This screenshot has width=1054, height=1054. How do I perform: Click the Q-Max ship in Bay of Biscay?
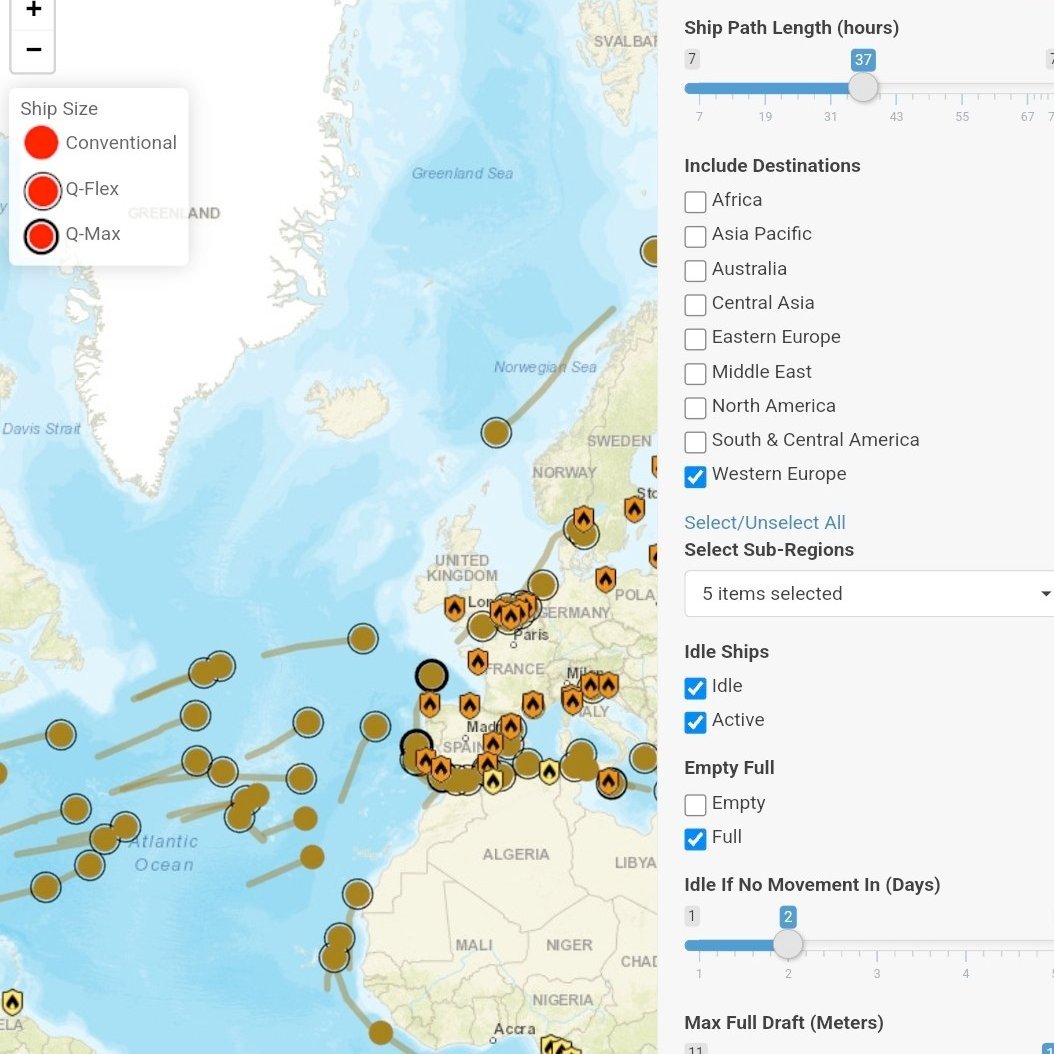tap(432, 676)
